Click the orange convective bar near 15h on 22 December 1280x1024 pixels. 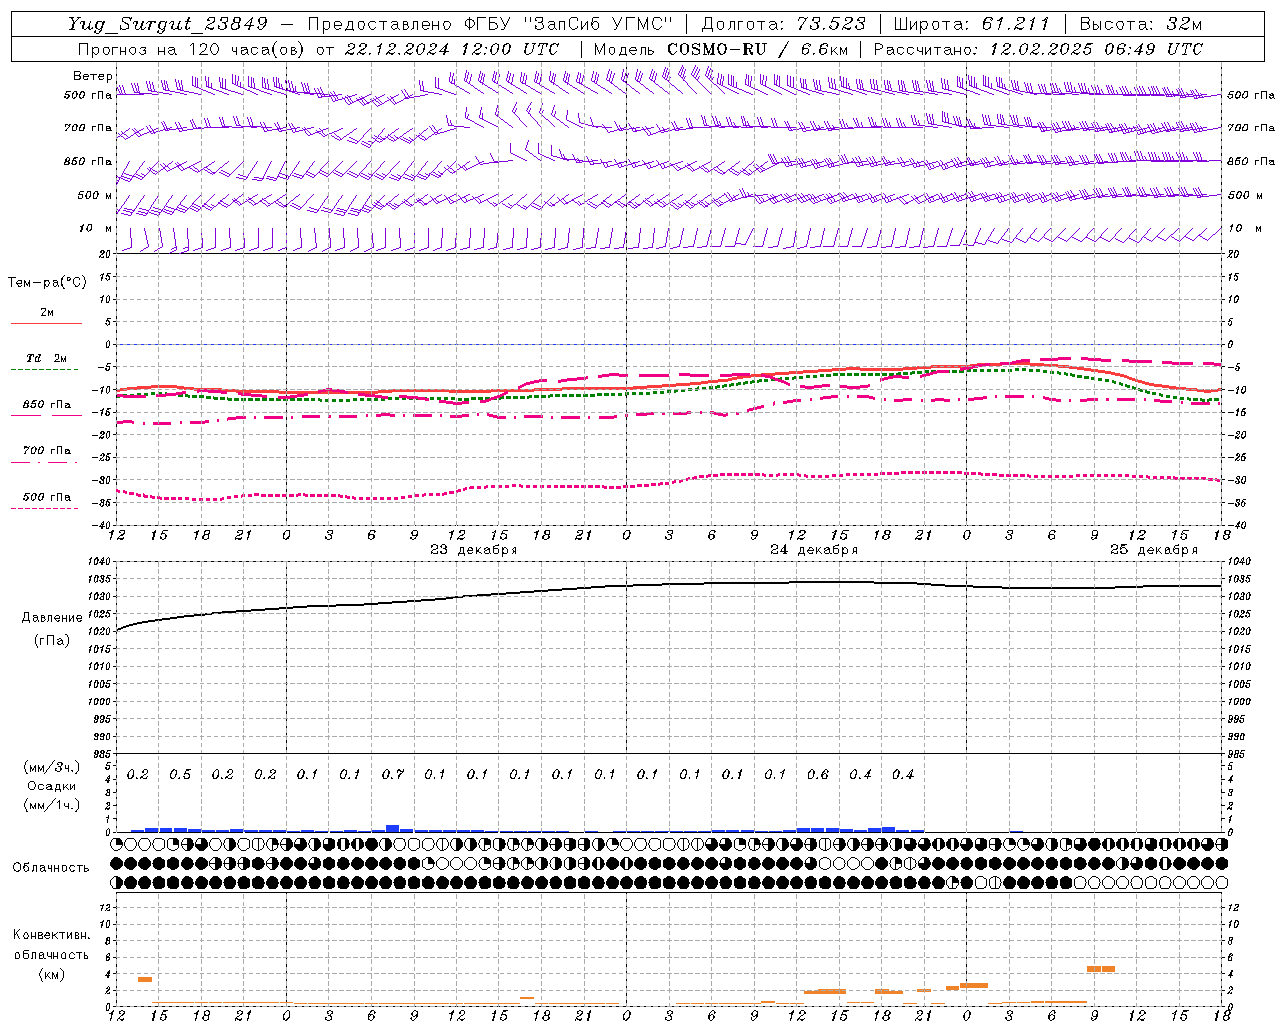[x=145, y=979]
